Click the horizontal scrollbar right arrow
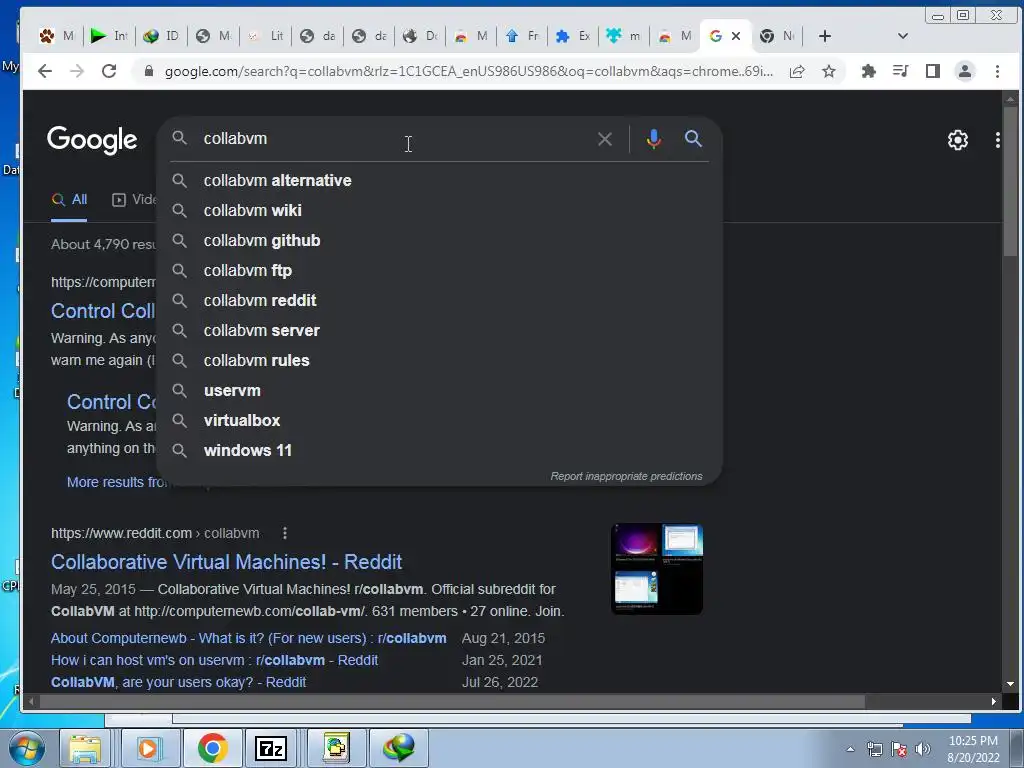 pyautogui.click(x=993, y=701)
